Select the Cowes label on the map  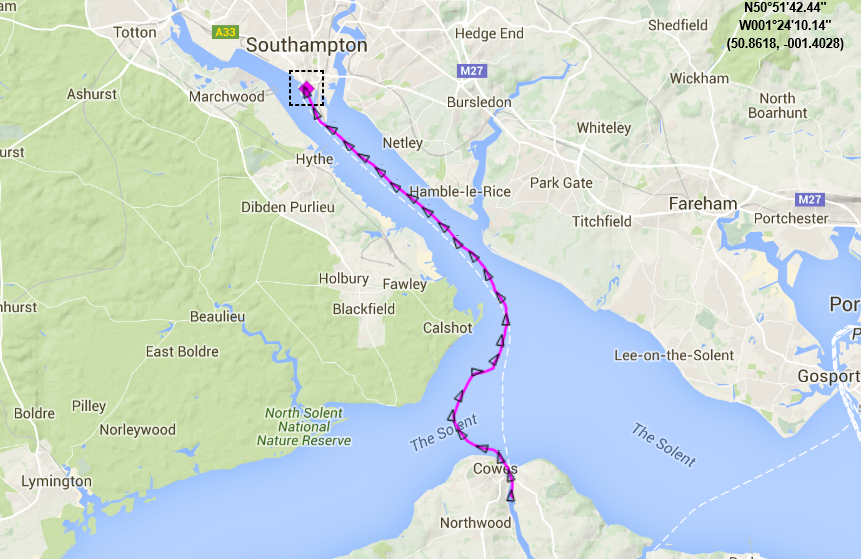pos(495,469)
